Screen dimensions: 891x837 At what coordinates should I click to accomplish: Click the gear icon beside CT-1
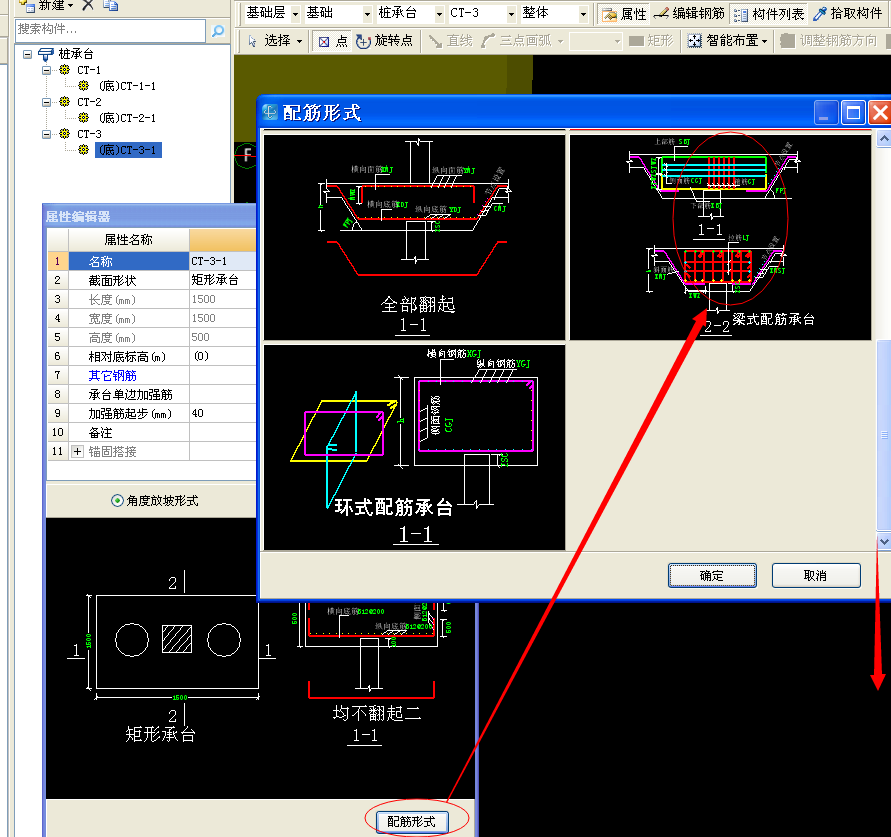point(64,70)
